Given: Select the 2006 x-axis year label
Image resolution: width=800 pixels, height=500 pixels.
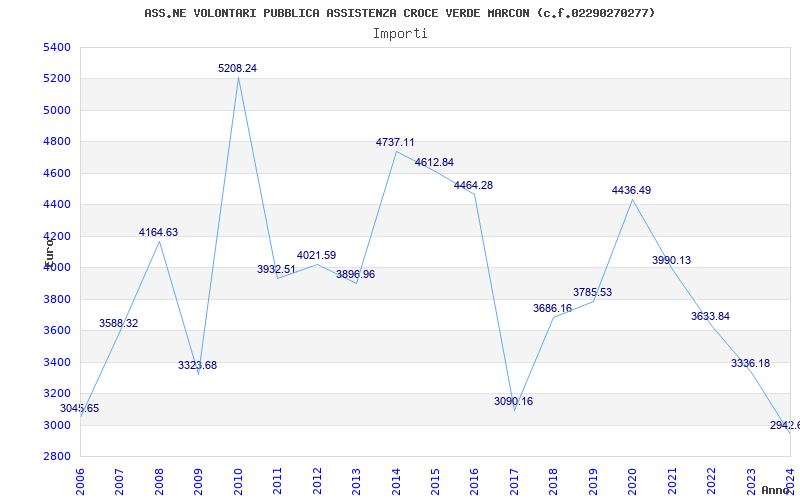Looking at the screenshot, I should point(80,481).
